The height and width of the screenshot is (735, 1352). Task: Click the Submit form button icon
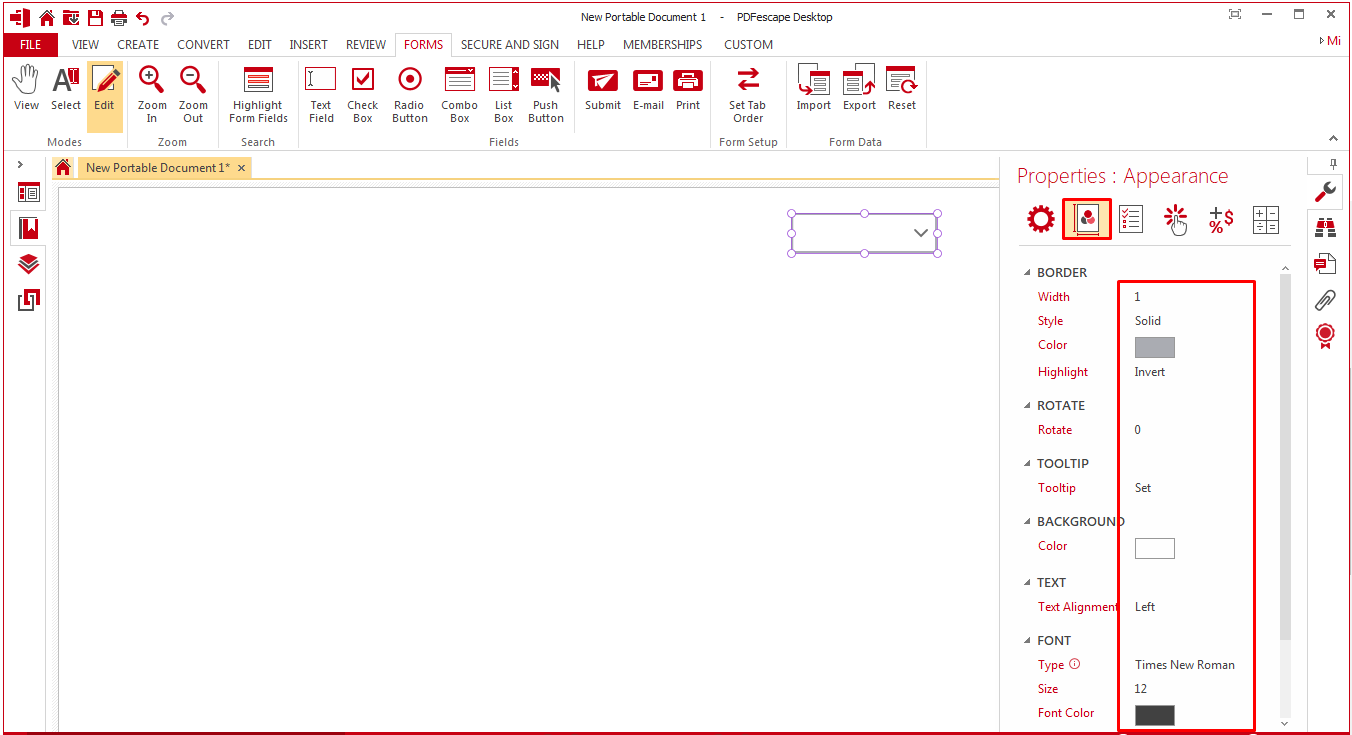coord(603,89)
